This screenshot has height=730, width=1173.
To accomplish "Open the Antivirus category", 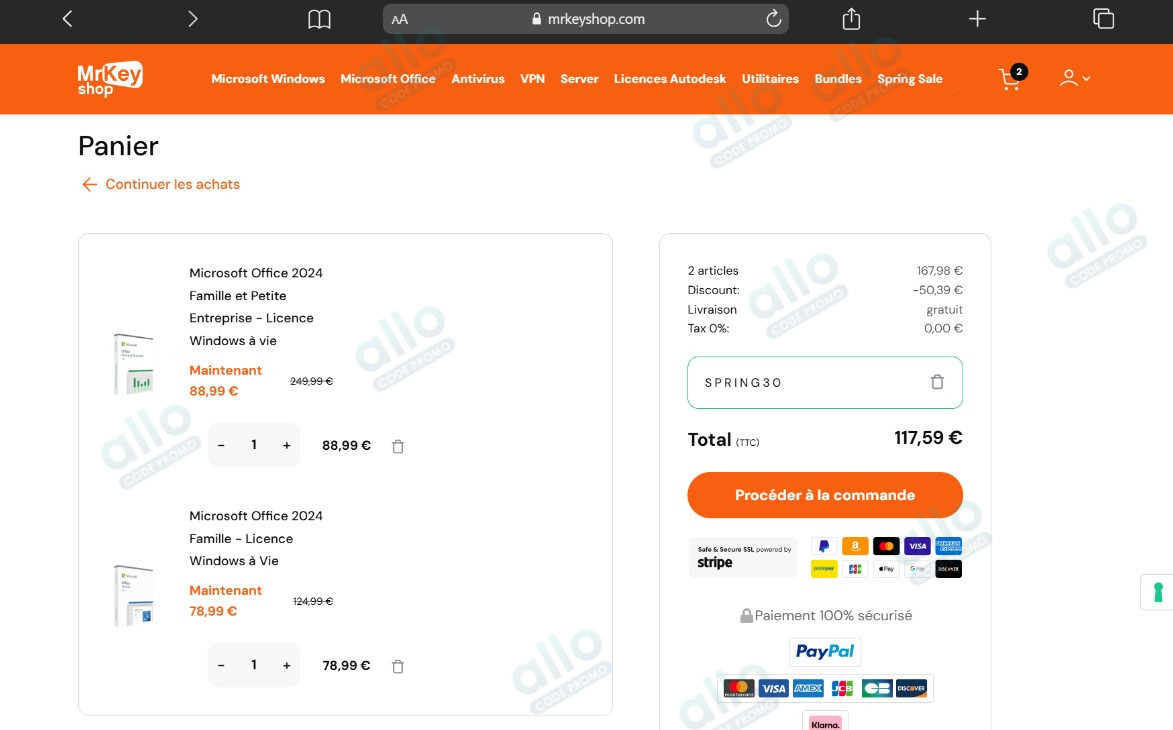I will (478, 78).
